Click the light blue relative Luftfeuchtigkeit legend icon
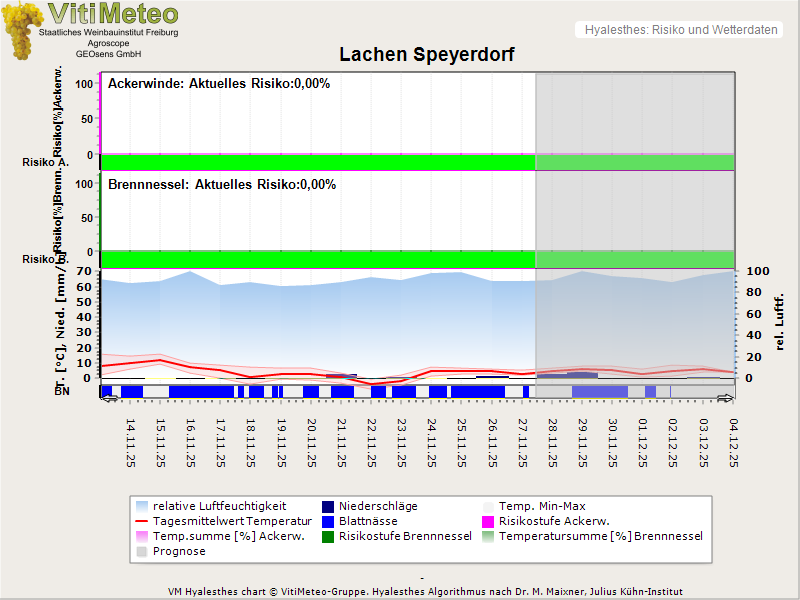 (x=142, y=506)
